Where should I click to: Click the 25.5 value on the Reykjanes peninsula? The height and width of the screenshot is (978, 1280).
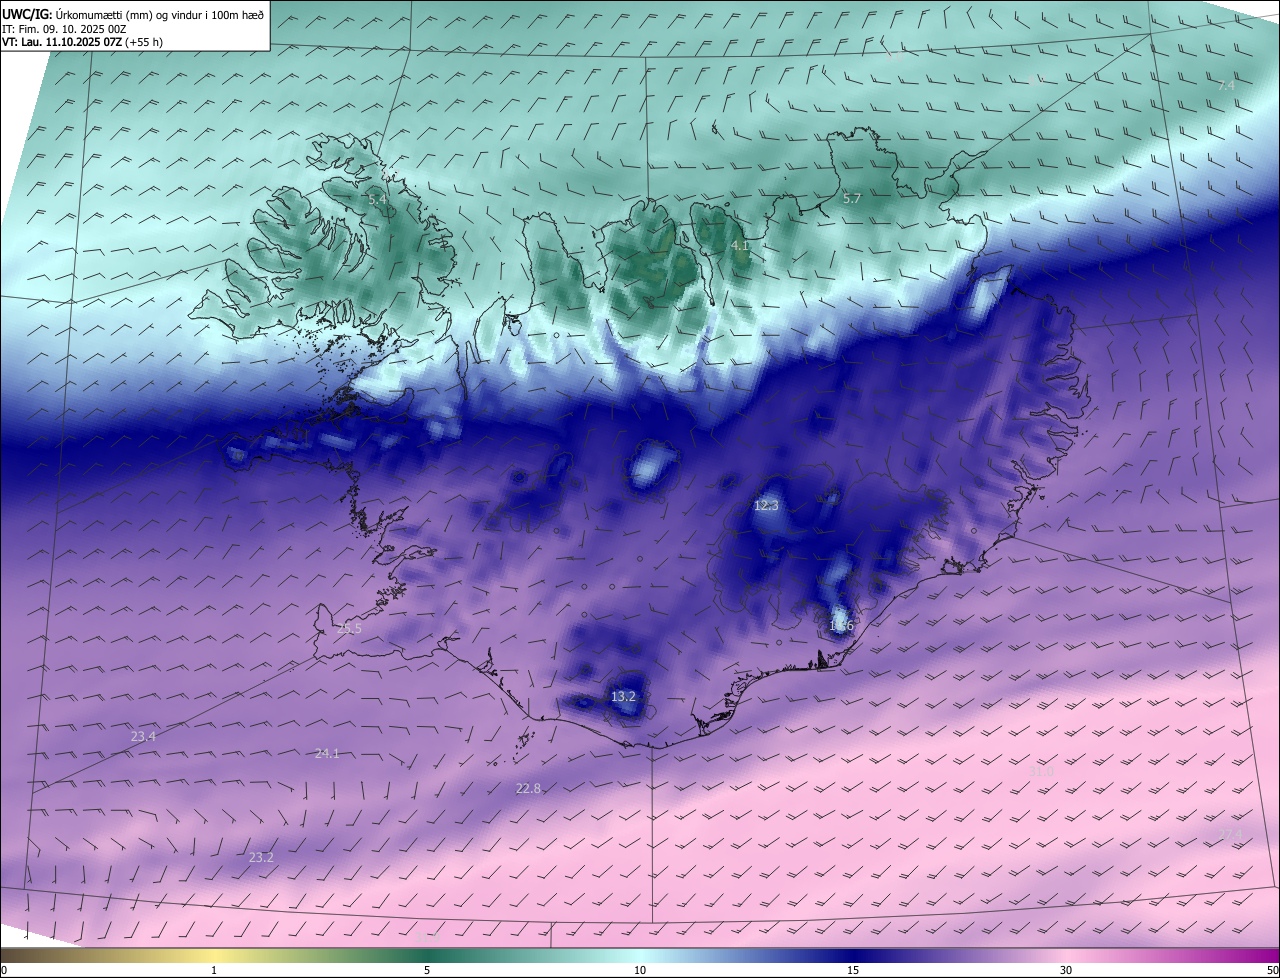point(349,629)
